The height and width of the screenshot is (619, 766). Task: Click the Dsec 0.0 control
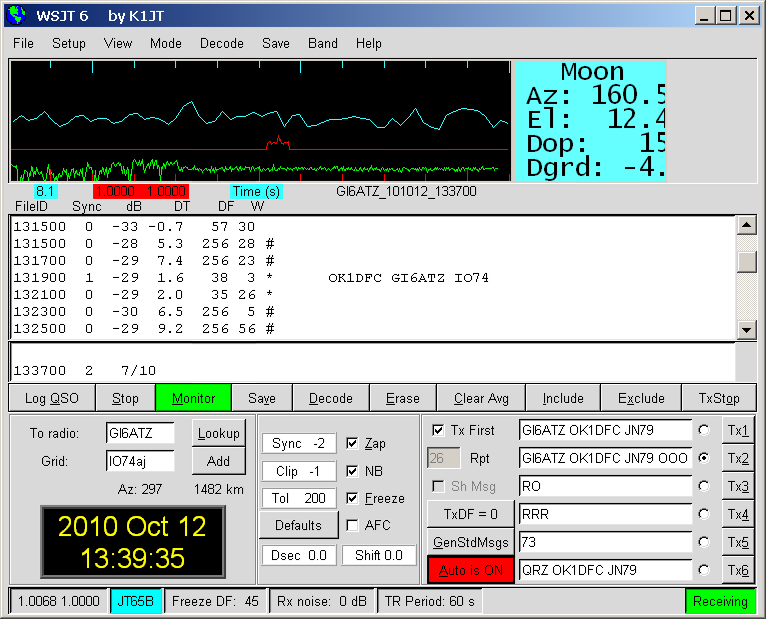298,555
